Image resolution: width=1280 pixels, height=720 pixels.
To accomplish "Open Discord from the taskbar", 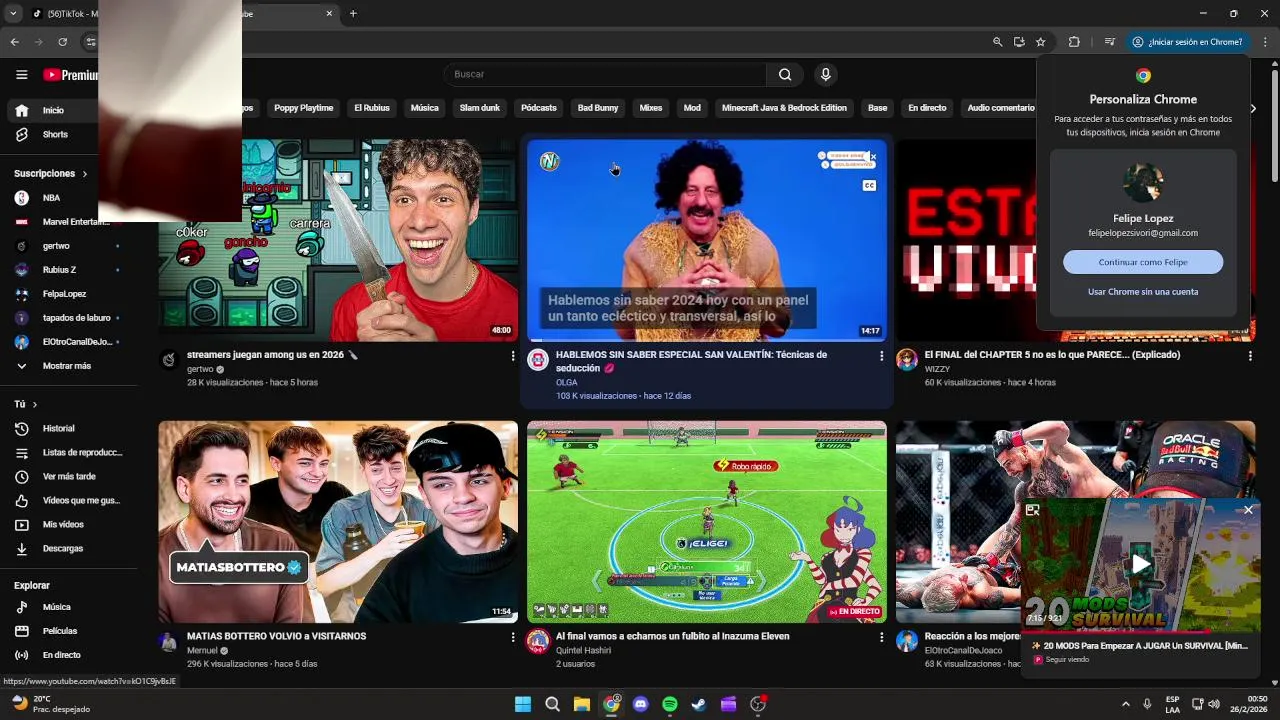I will click(641, 704).
